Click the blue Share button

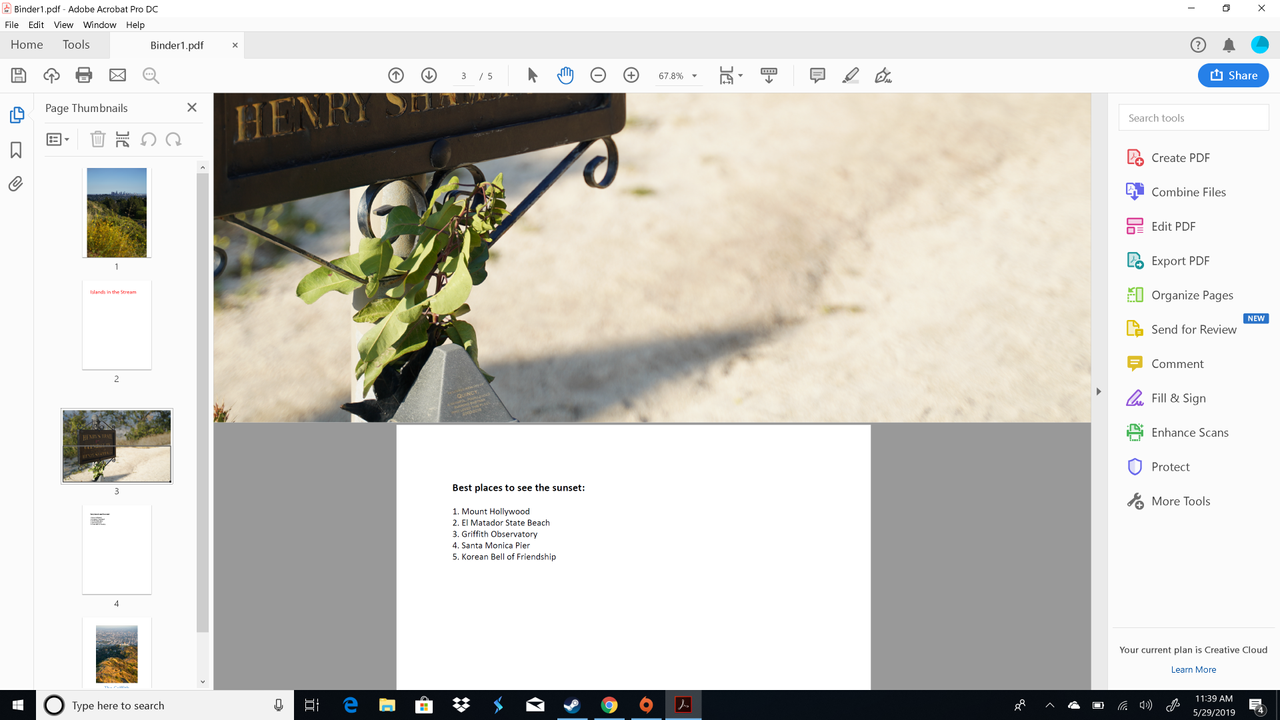[1233, 75]
